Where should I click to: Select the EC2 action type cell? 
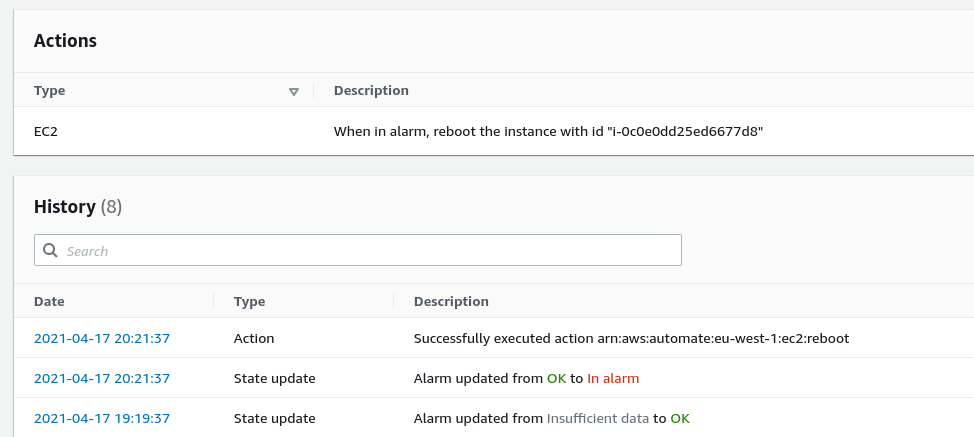click(x=46, y=131)
